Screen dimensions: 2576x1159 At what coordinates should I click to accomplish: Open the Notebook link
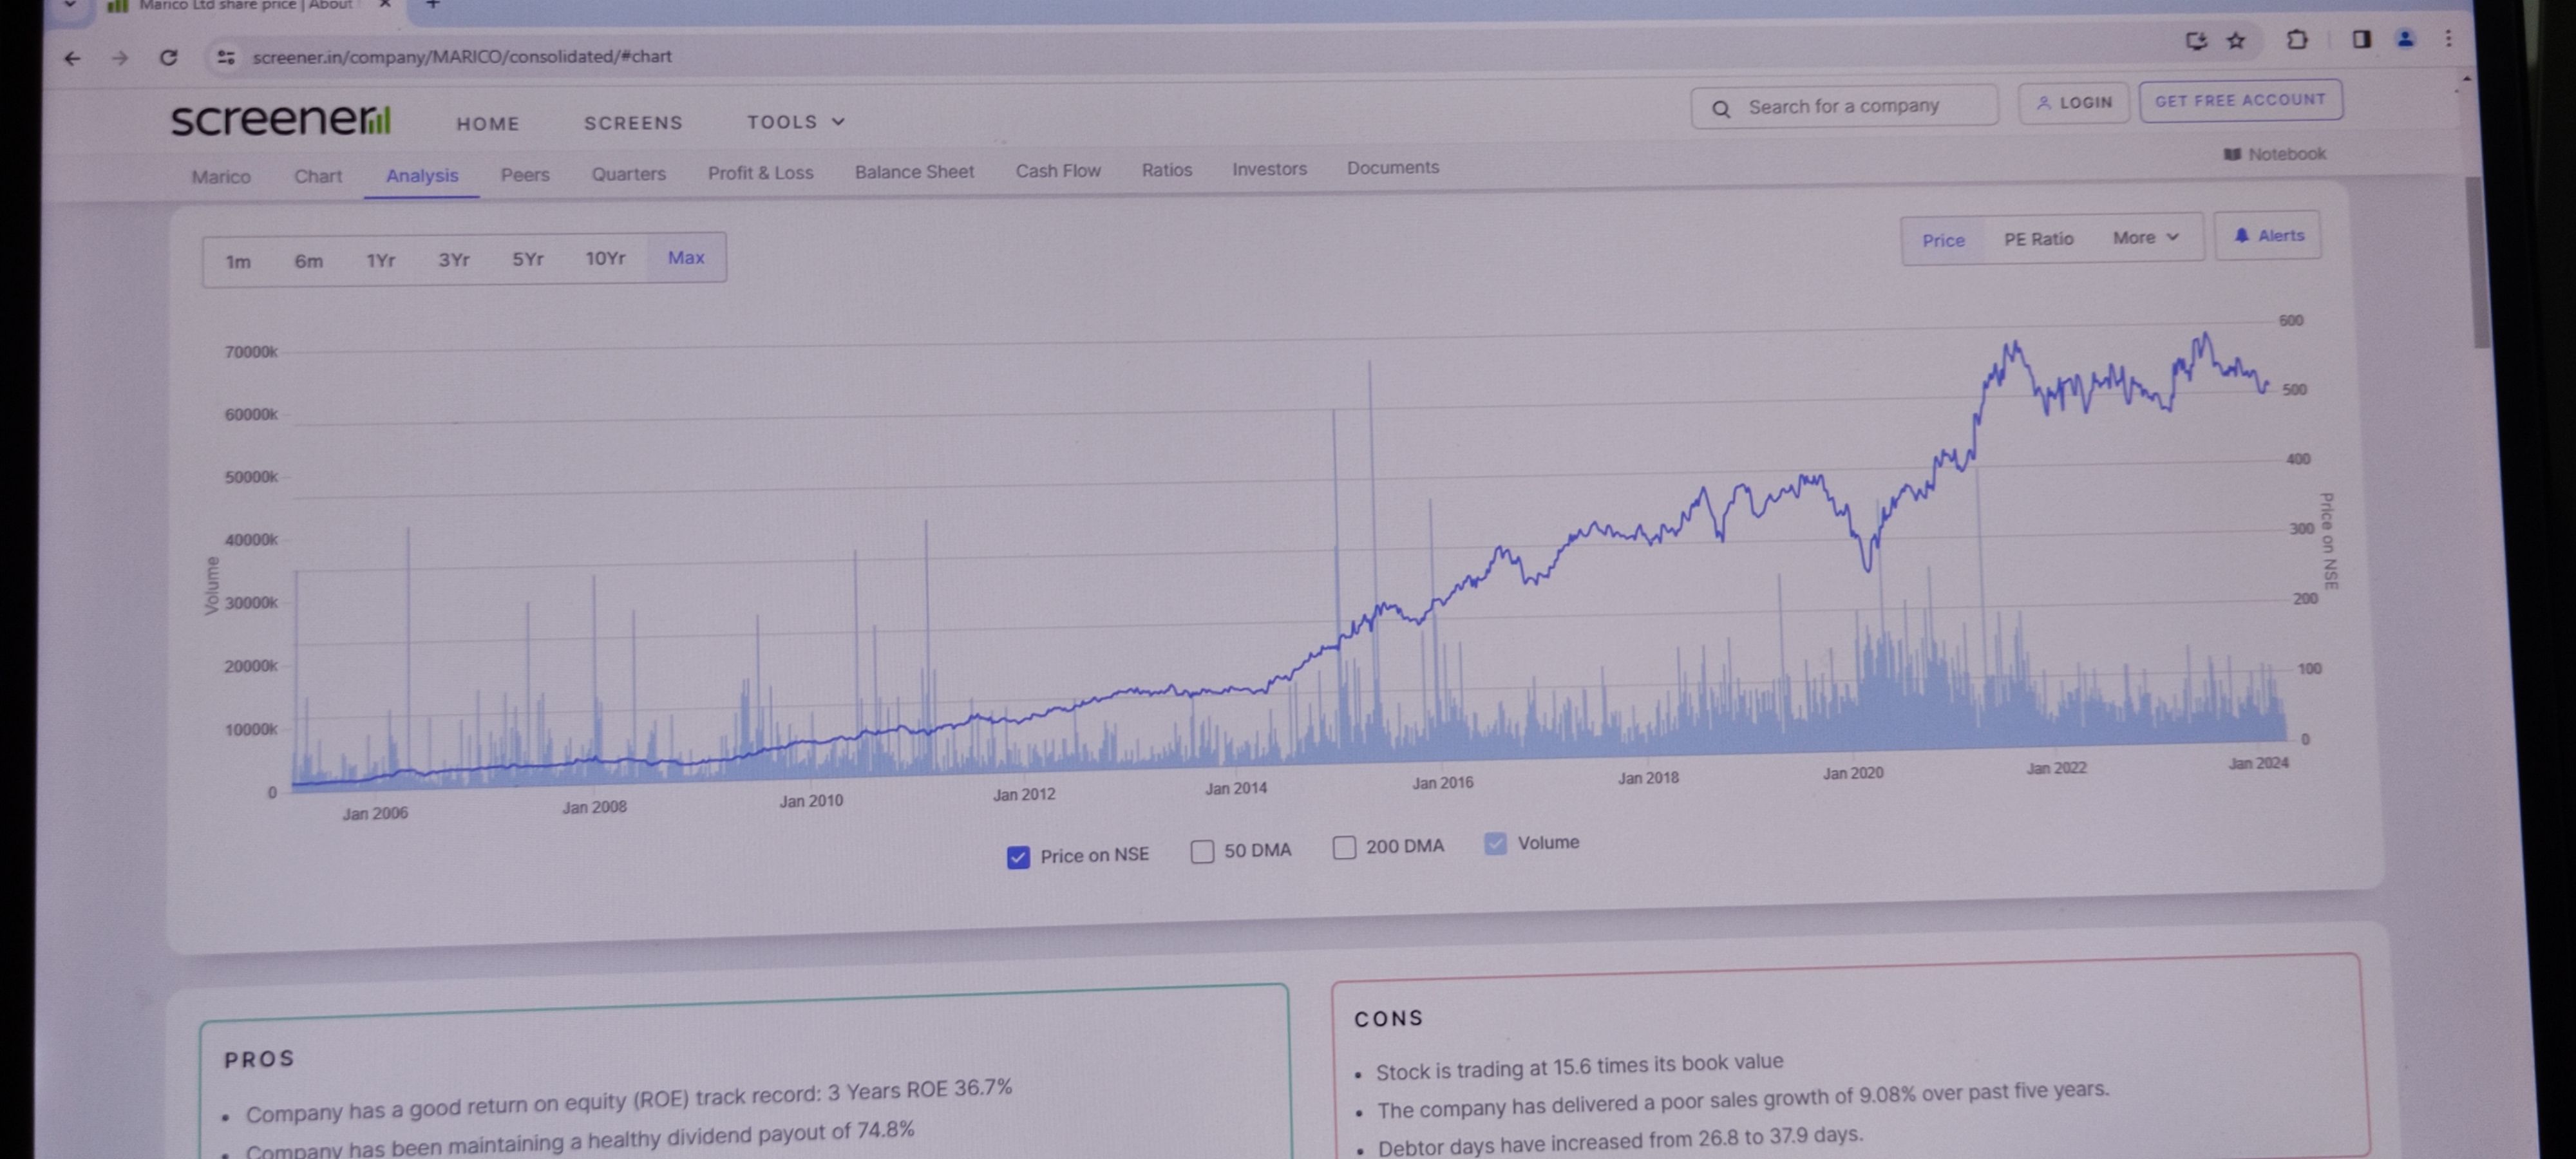point(2275,154)
